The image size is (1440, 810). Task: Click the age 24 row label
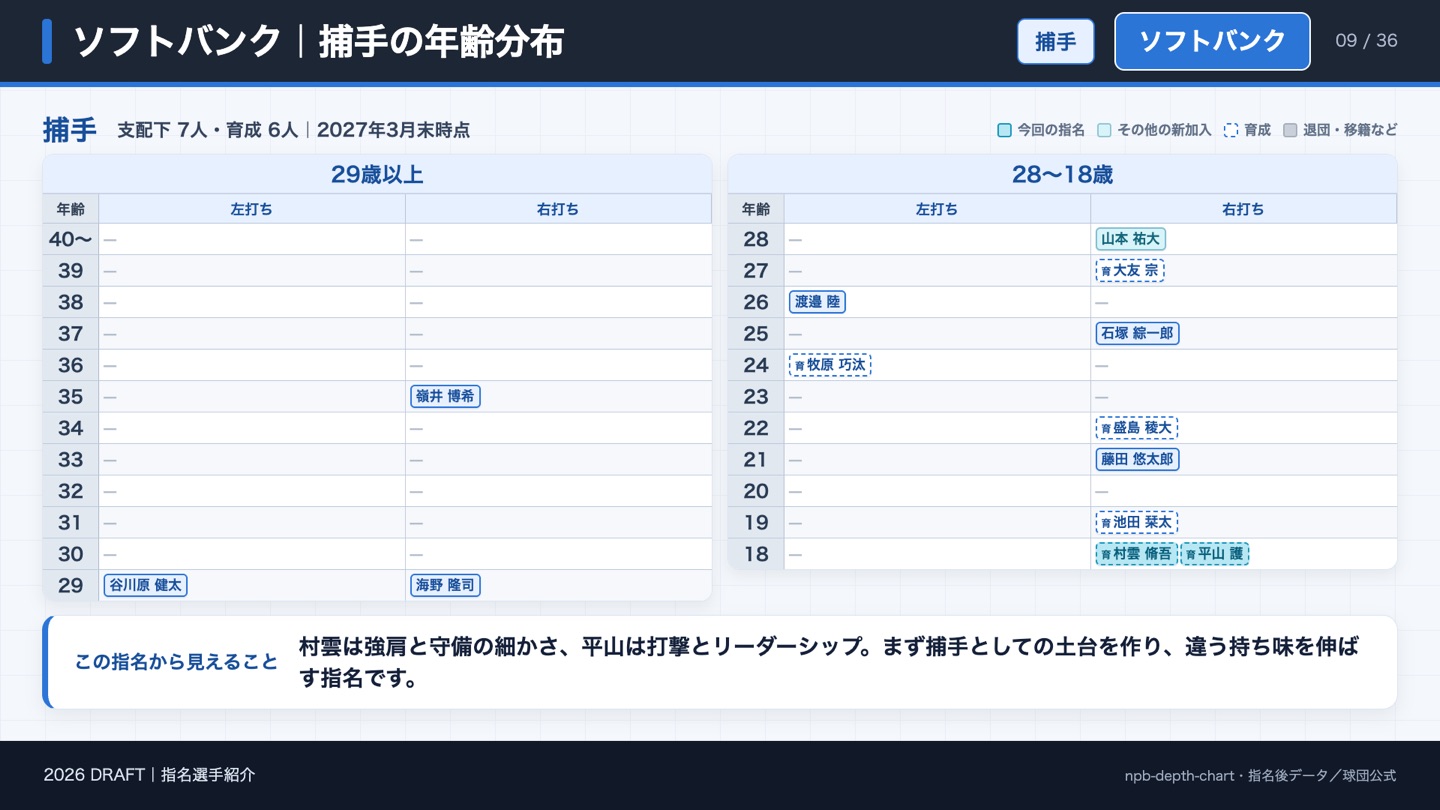click(x=756, y=365)
